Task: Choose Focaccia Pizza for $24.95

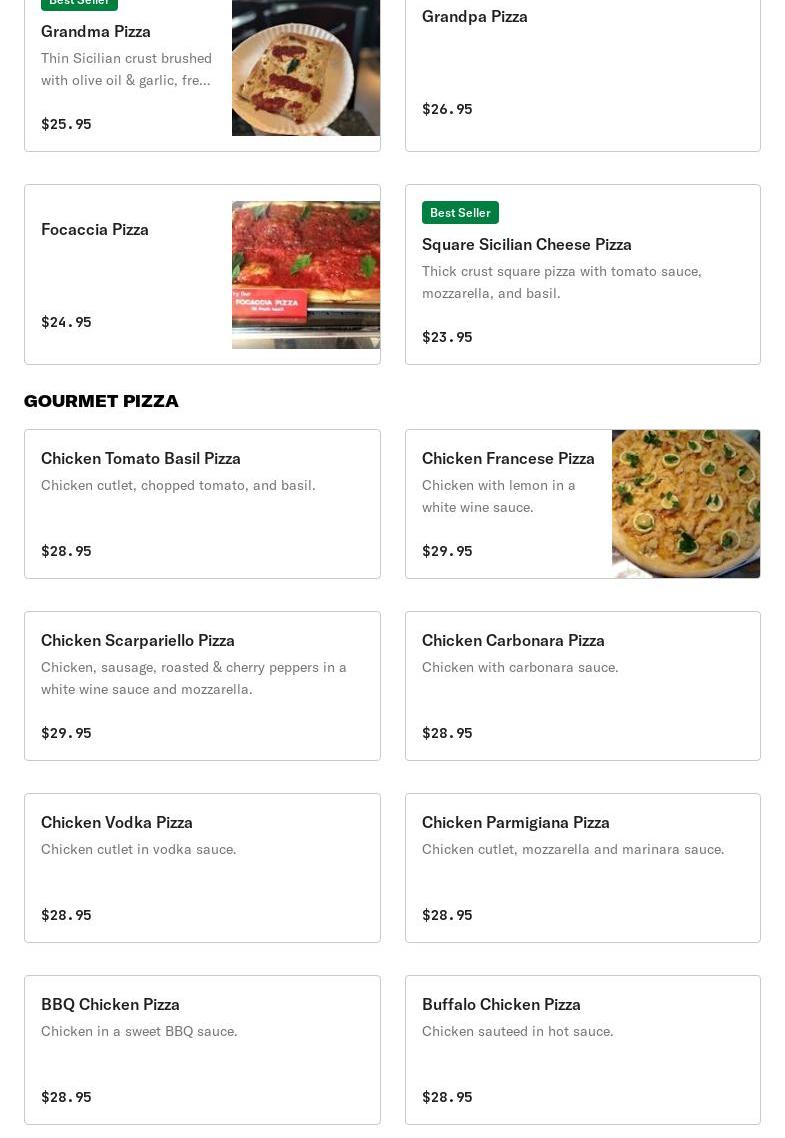Action: click(x=202, y=274)
